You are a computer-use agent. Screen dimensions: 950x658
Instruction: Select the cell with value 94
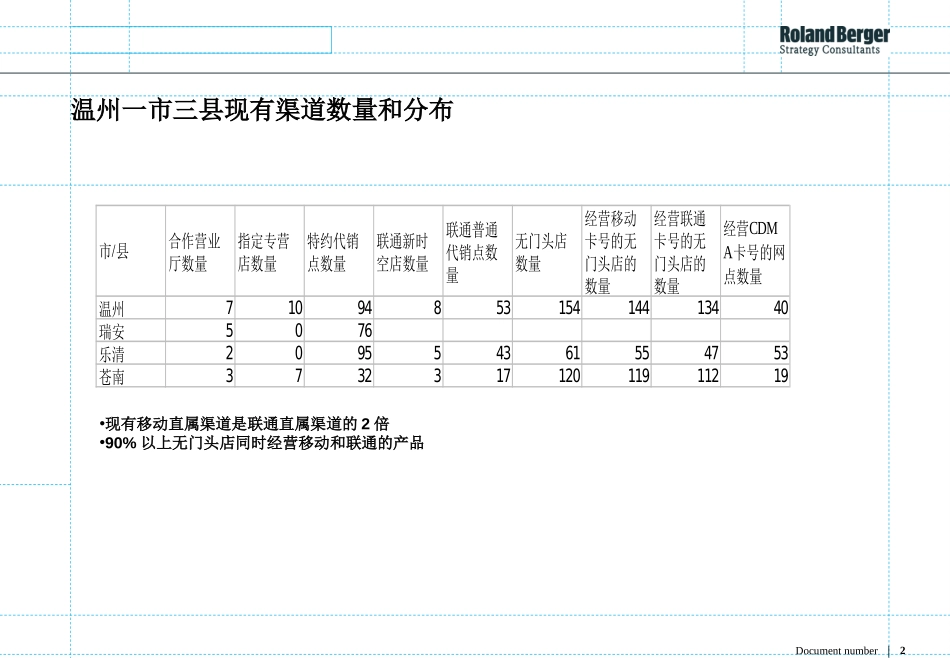(x=339, y=308)
